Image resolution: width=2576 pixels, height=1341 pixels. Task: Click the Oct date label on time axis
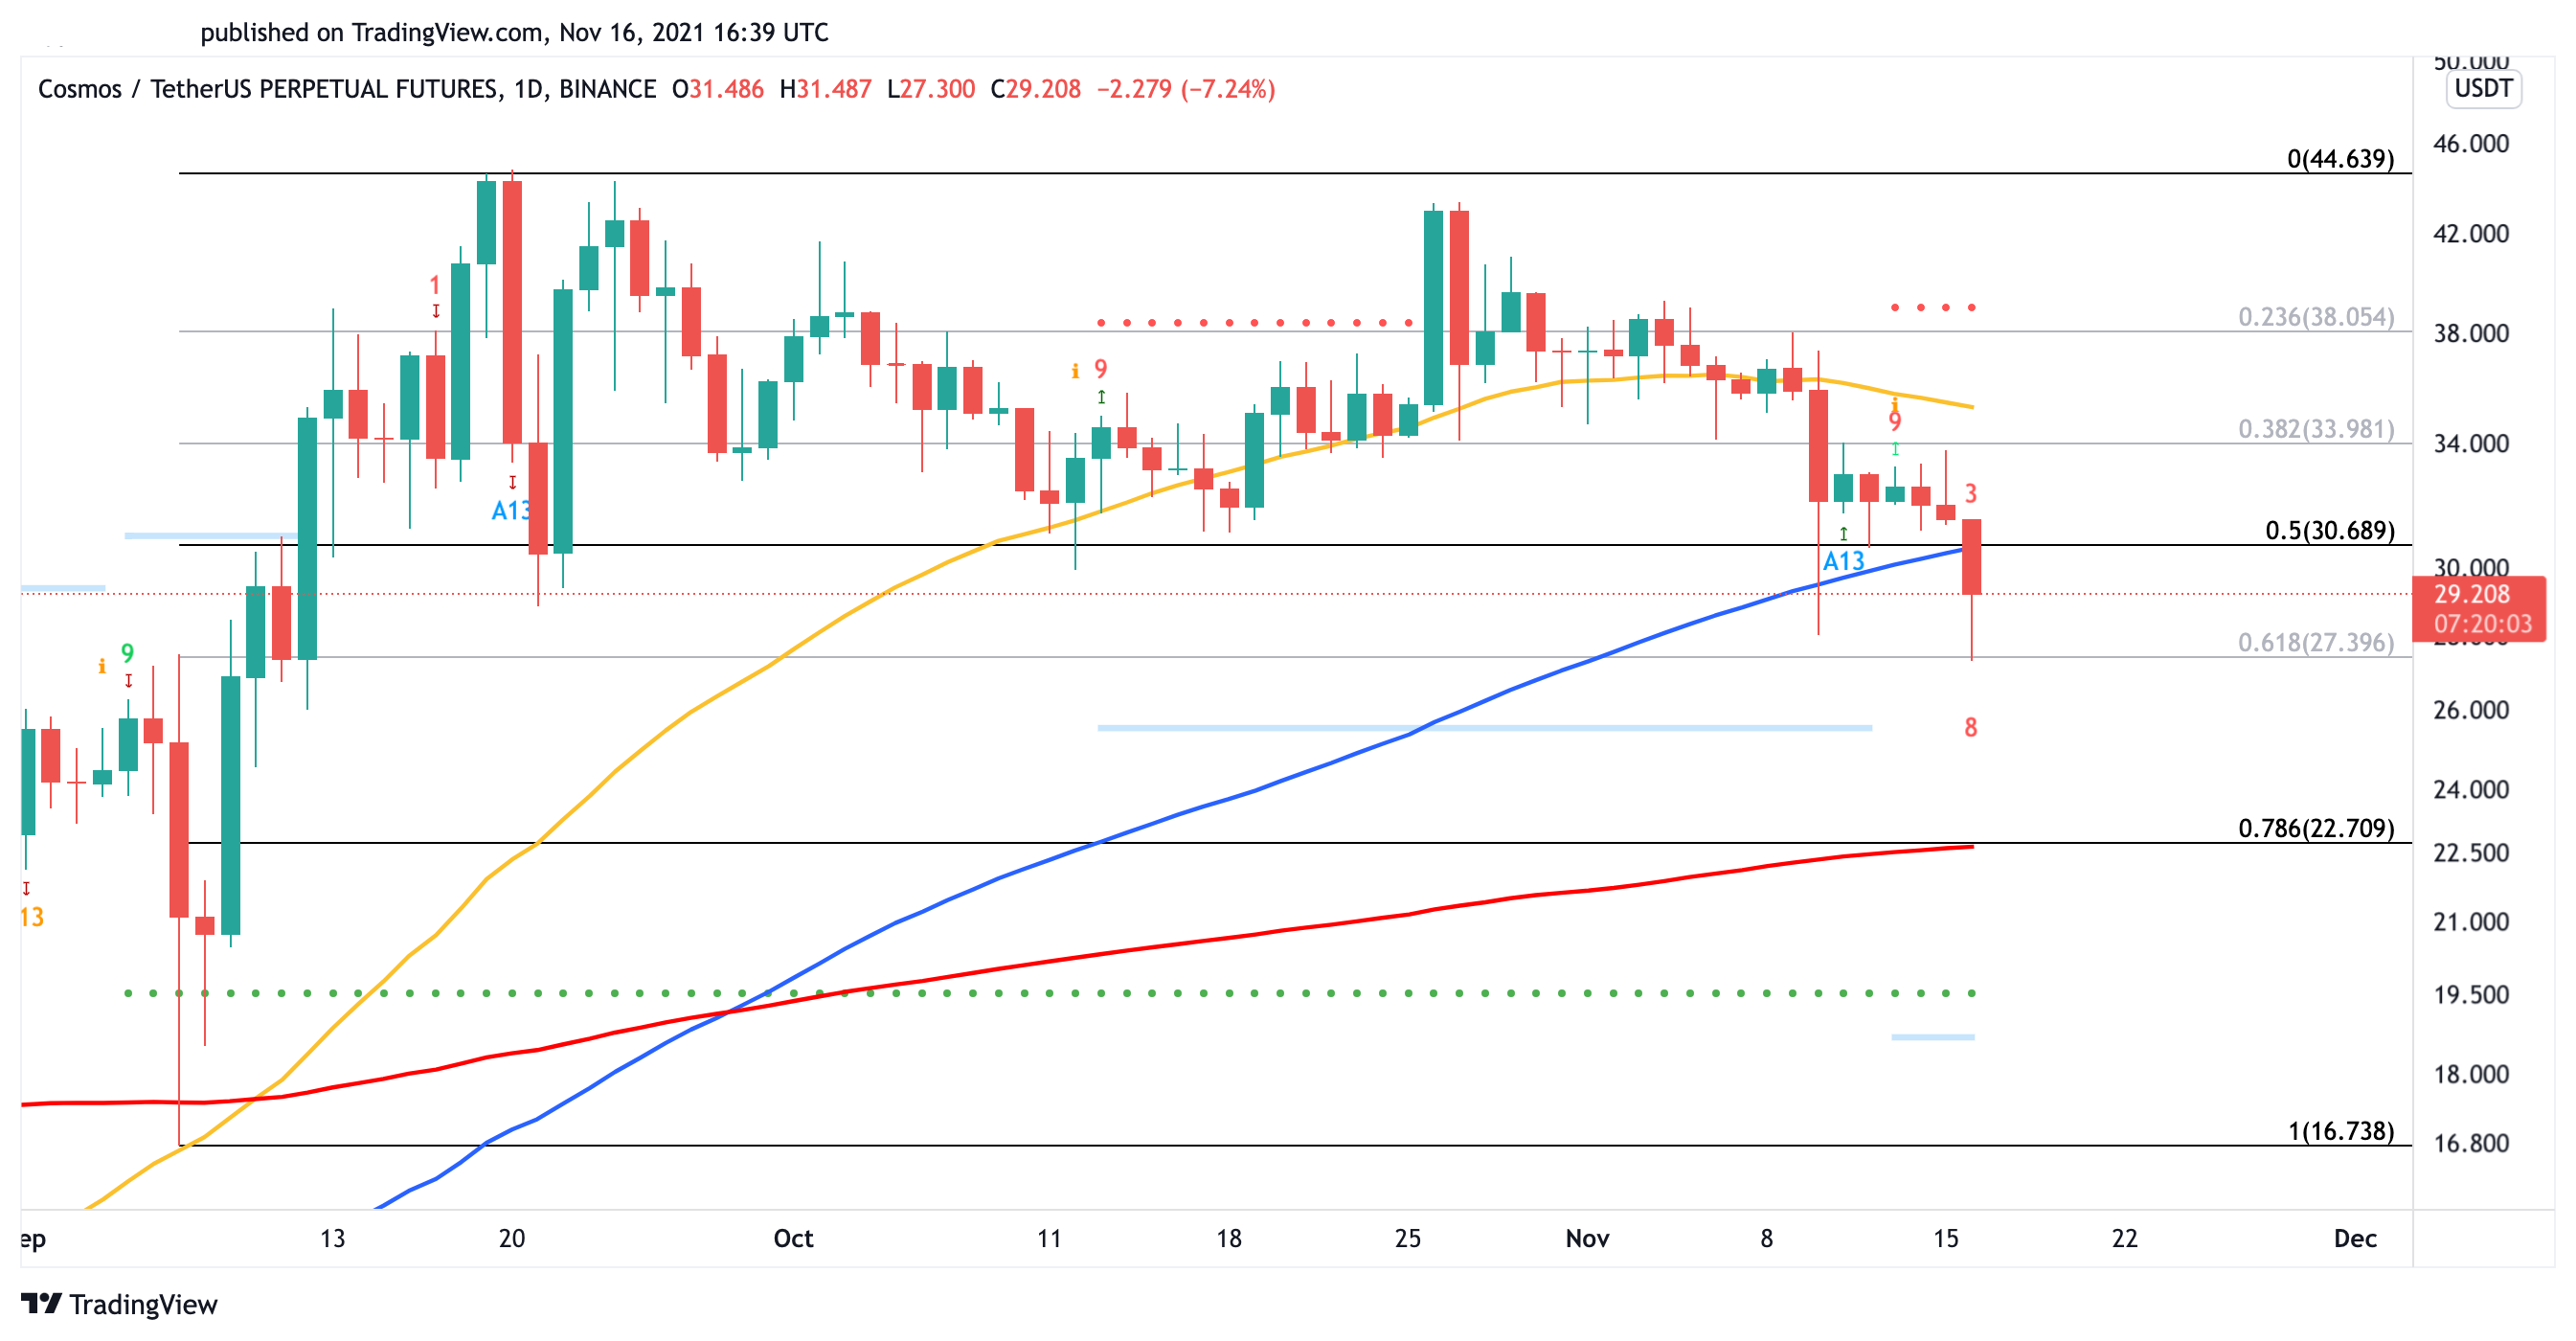pyautogui.click(x=793, y=1238)
